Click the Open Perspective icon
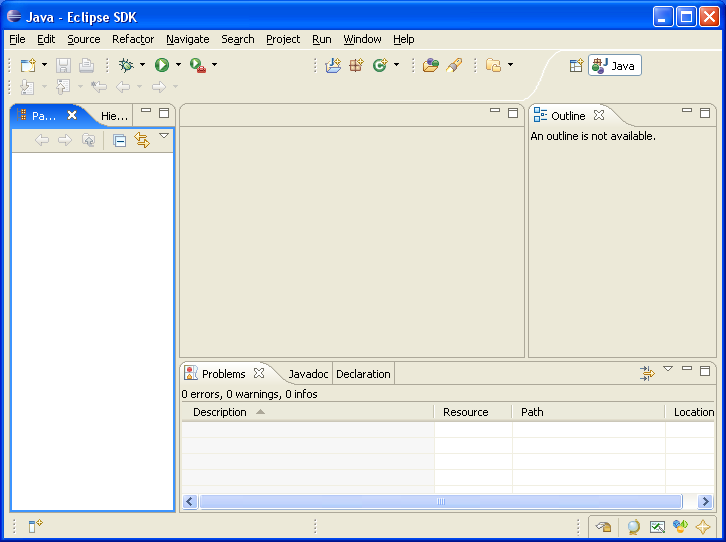Viewport: 726px width, 542px height. click(x=576, y=66)
